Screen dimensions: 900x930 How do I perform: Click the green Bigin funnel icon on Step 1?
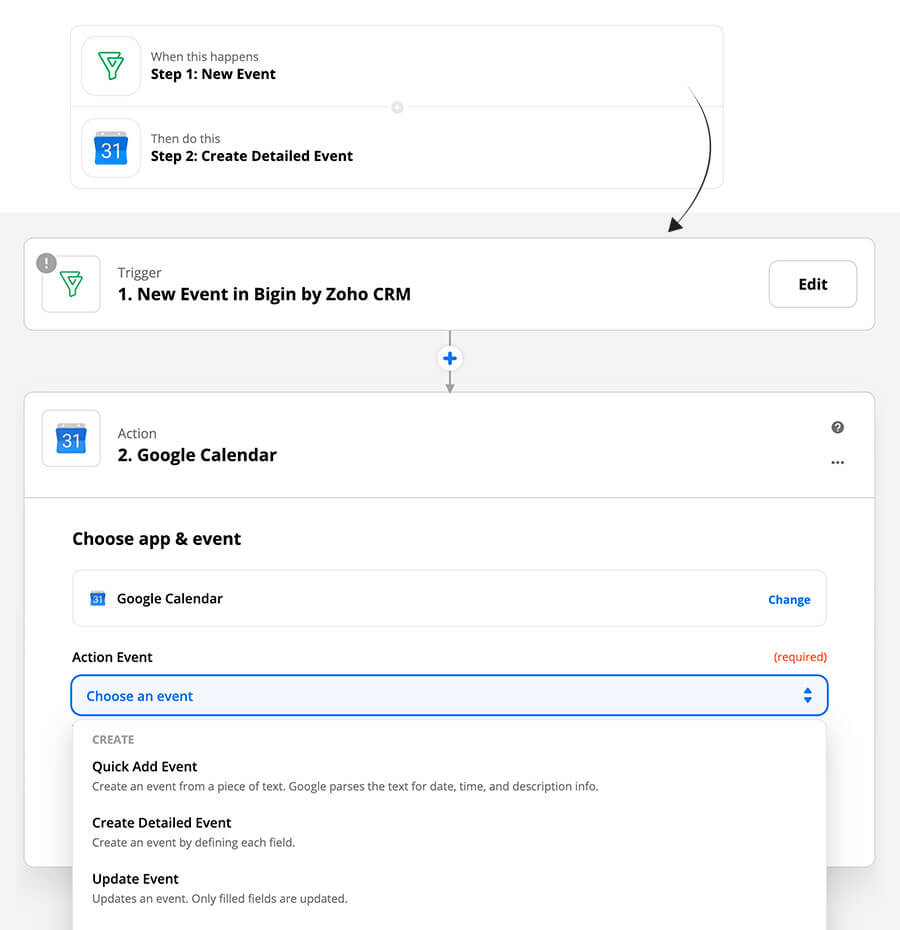point(110,66)
